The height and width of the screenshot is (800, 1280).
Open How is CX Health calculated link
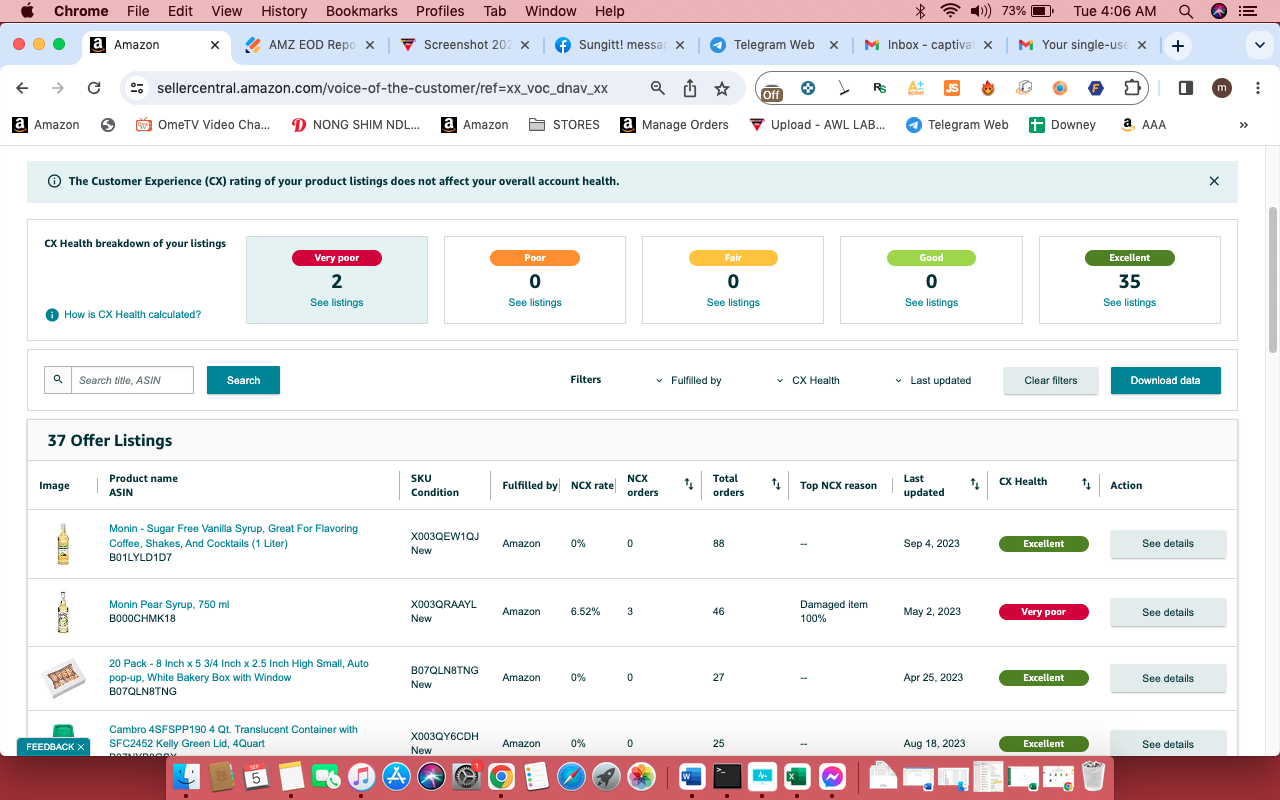[132, 314]
